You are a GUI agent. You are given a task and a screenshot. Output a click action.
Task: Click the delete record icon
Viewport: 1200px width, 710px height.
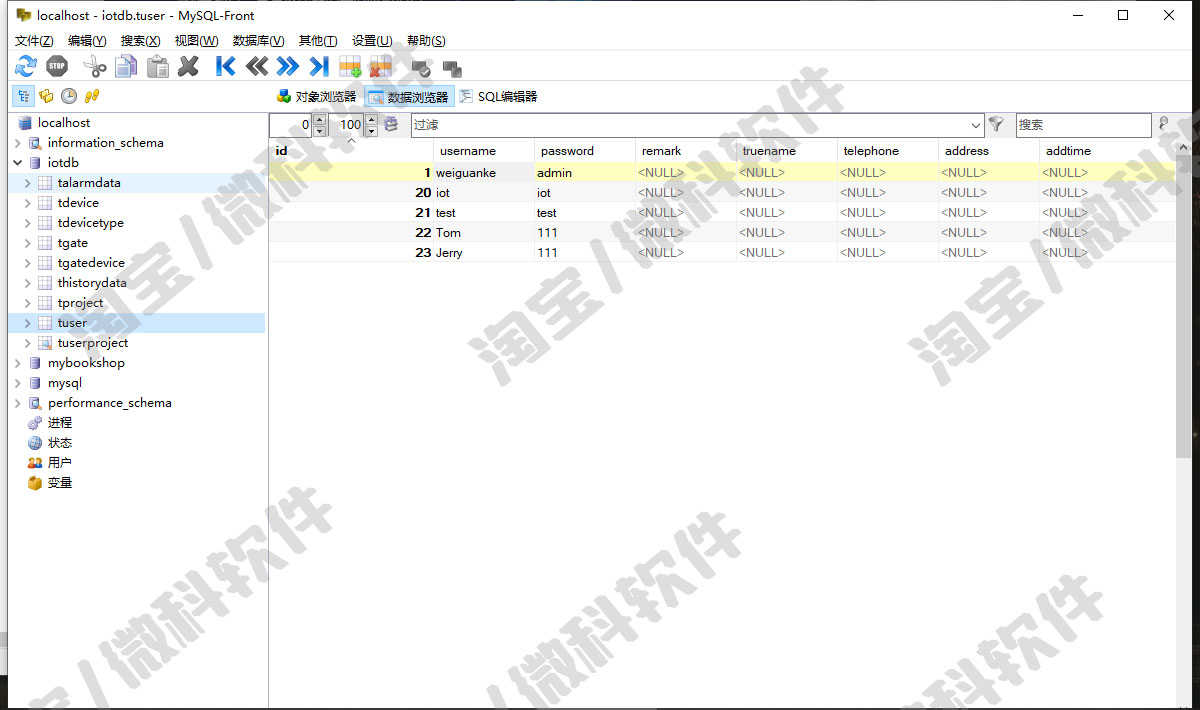381,67
